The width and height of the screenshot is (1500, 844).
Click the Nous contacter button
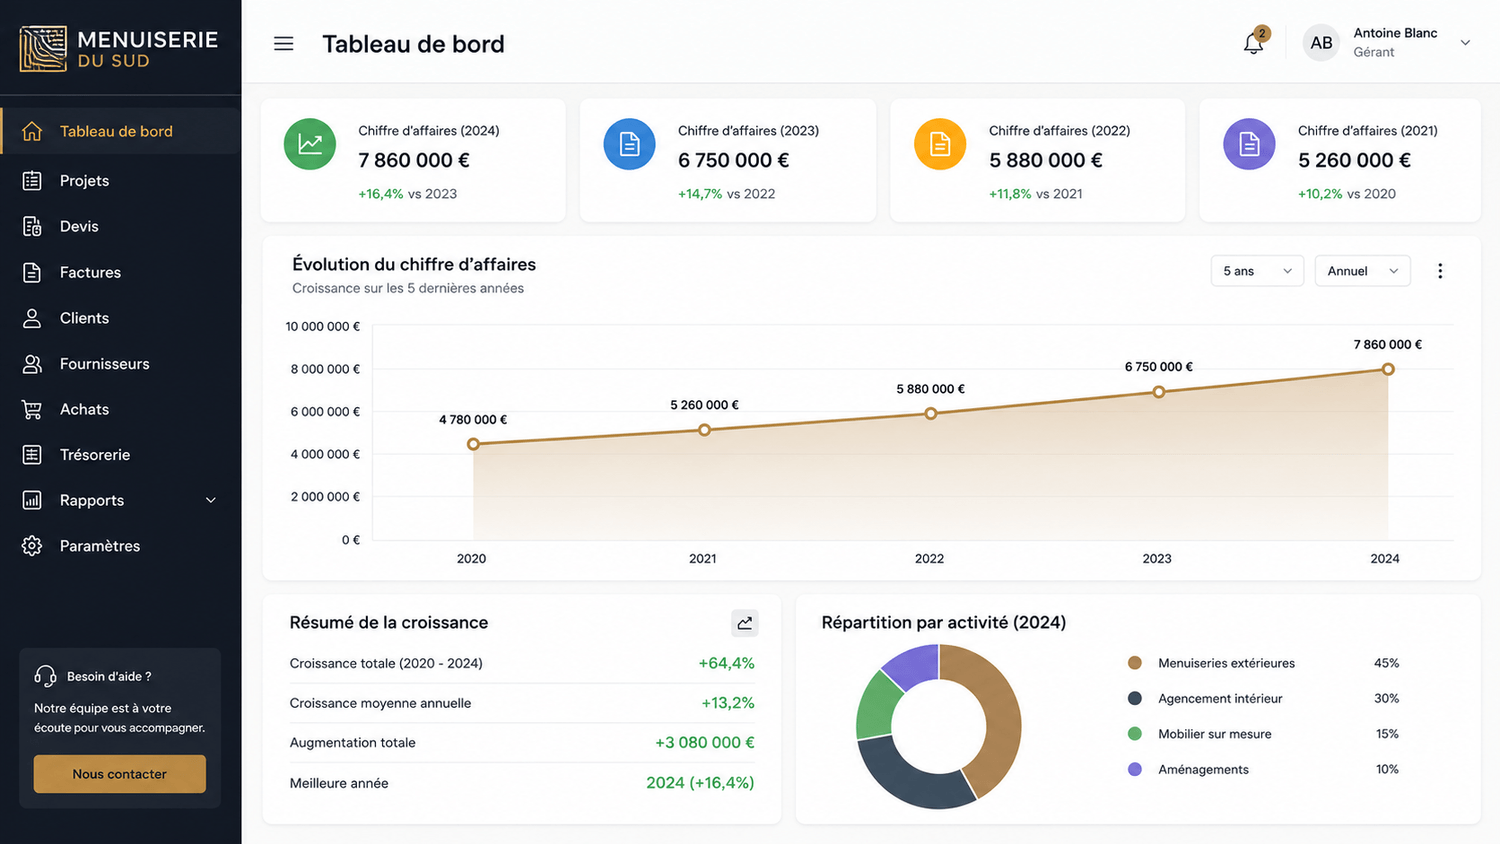tap(120, 774)
